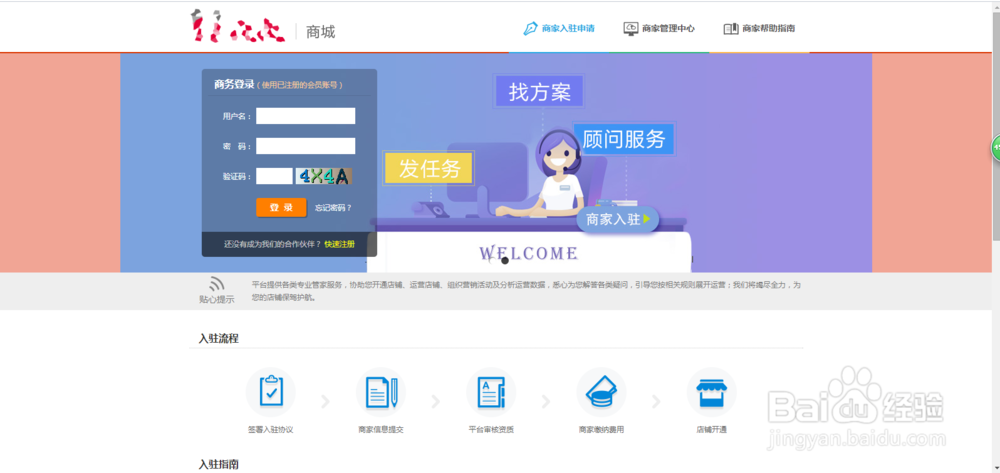Click the yellow 发任务 banner label

point(429,169)
